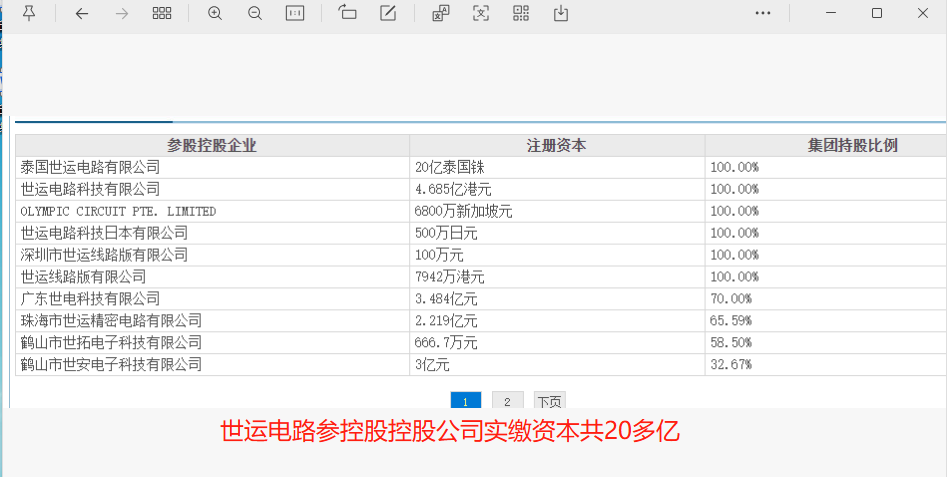This screenshot has height=477, width=947.
Task: Zoom out of the image
Action: (x=255, y=13)
